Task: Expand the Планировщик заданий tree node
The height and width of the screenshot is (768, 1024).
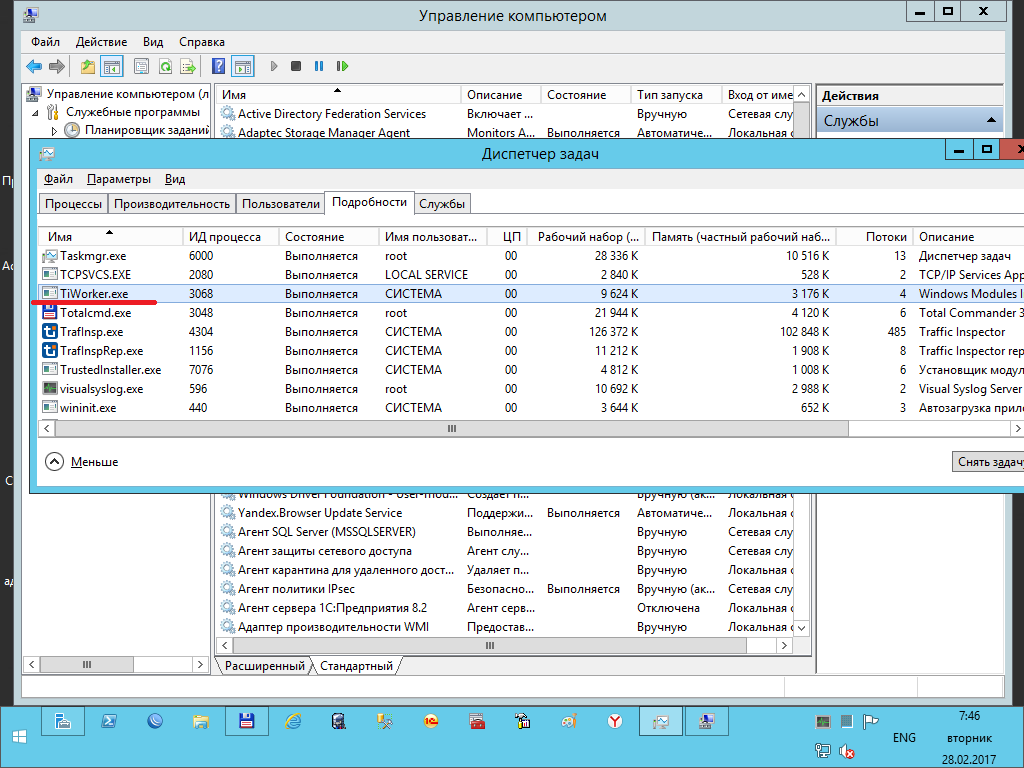Action: click(54, 131)
